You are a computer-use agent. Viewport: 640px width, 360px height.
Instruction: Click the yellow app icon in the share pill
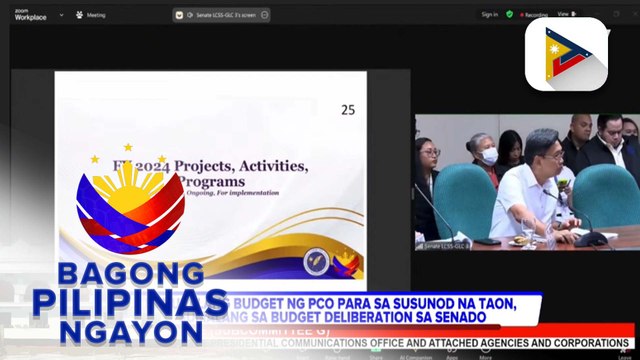tap(179, 15)
